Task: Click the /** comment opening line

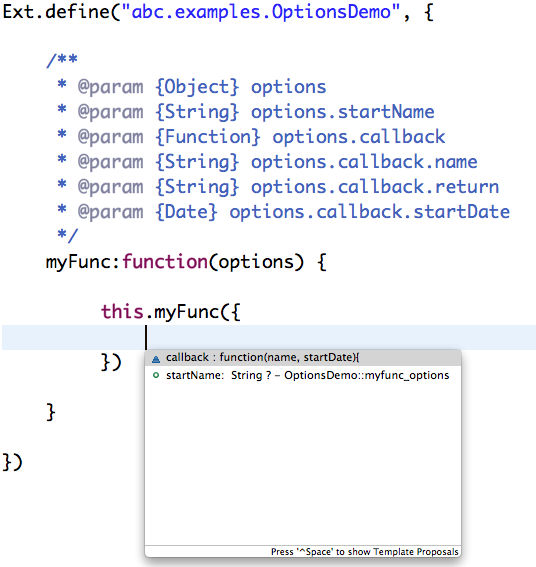Action: [x=62, y=60]
